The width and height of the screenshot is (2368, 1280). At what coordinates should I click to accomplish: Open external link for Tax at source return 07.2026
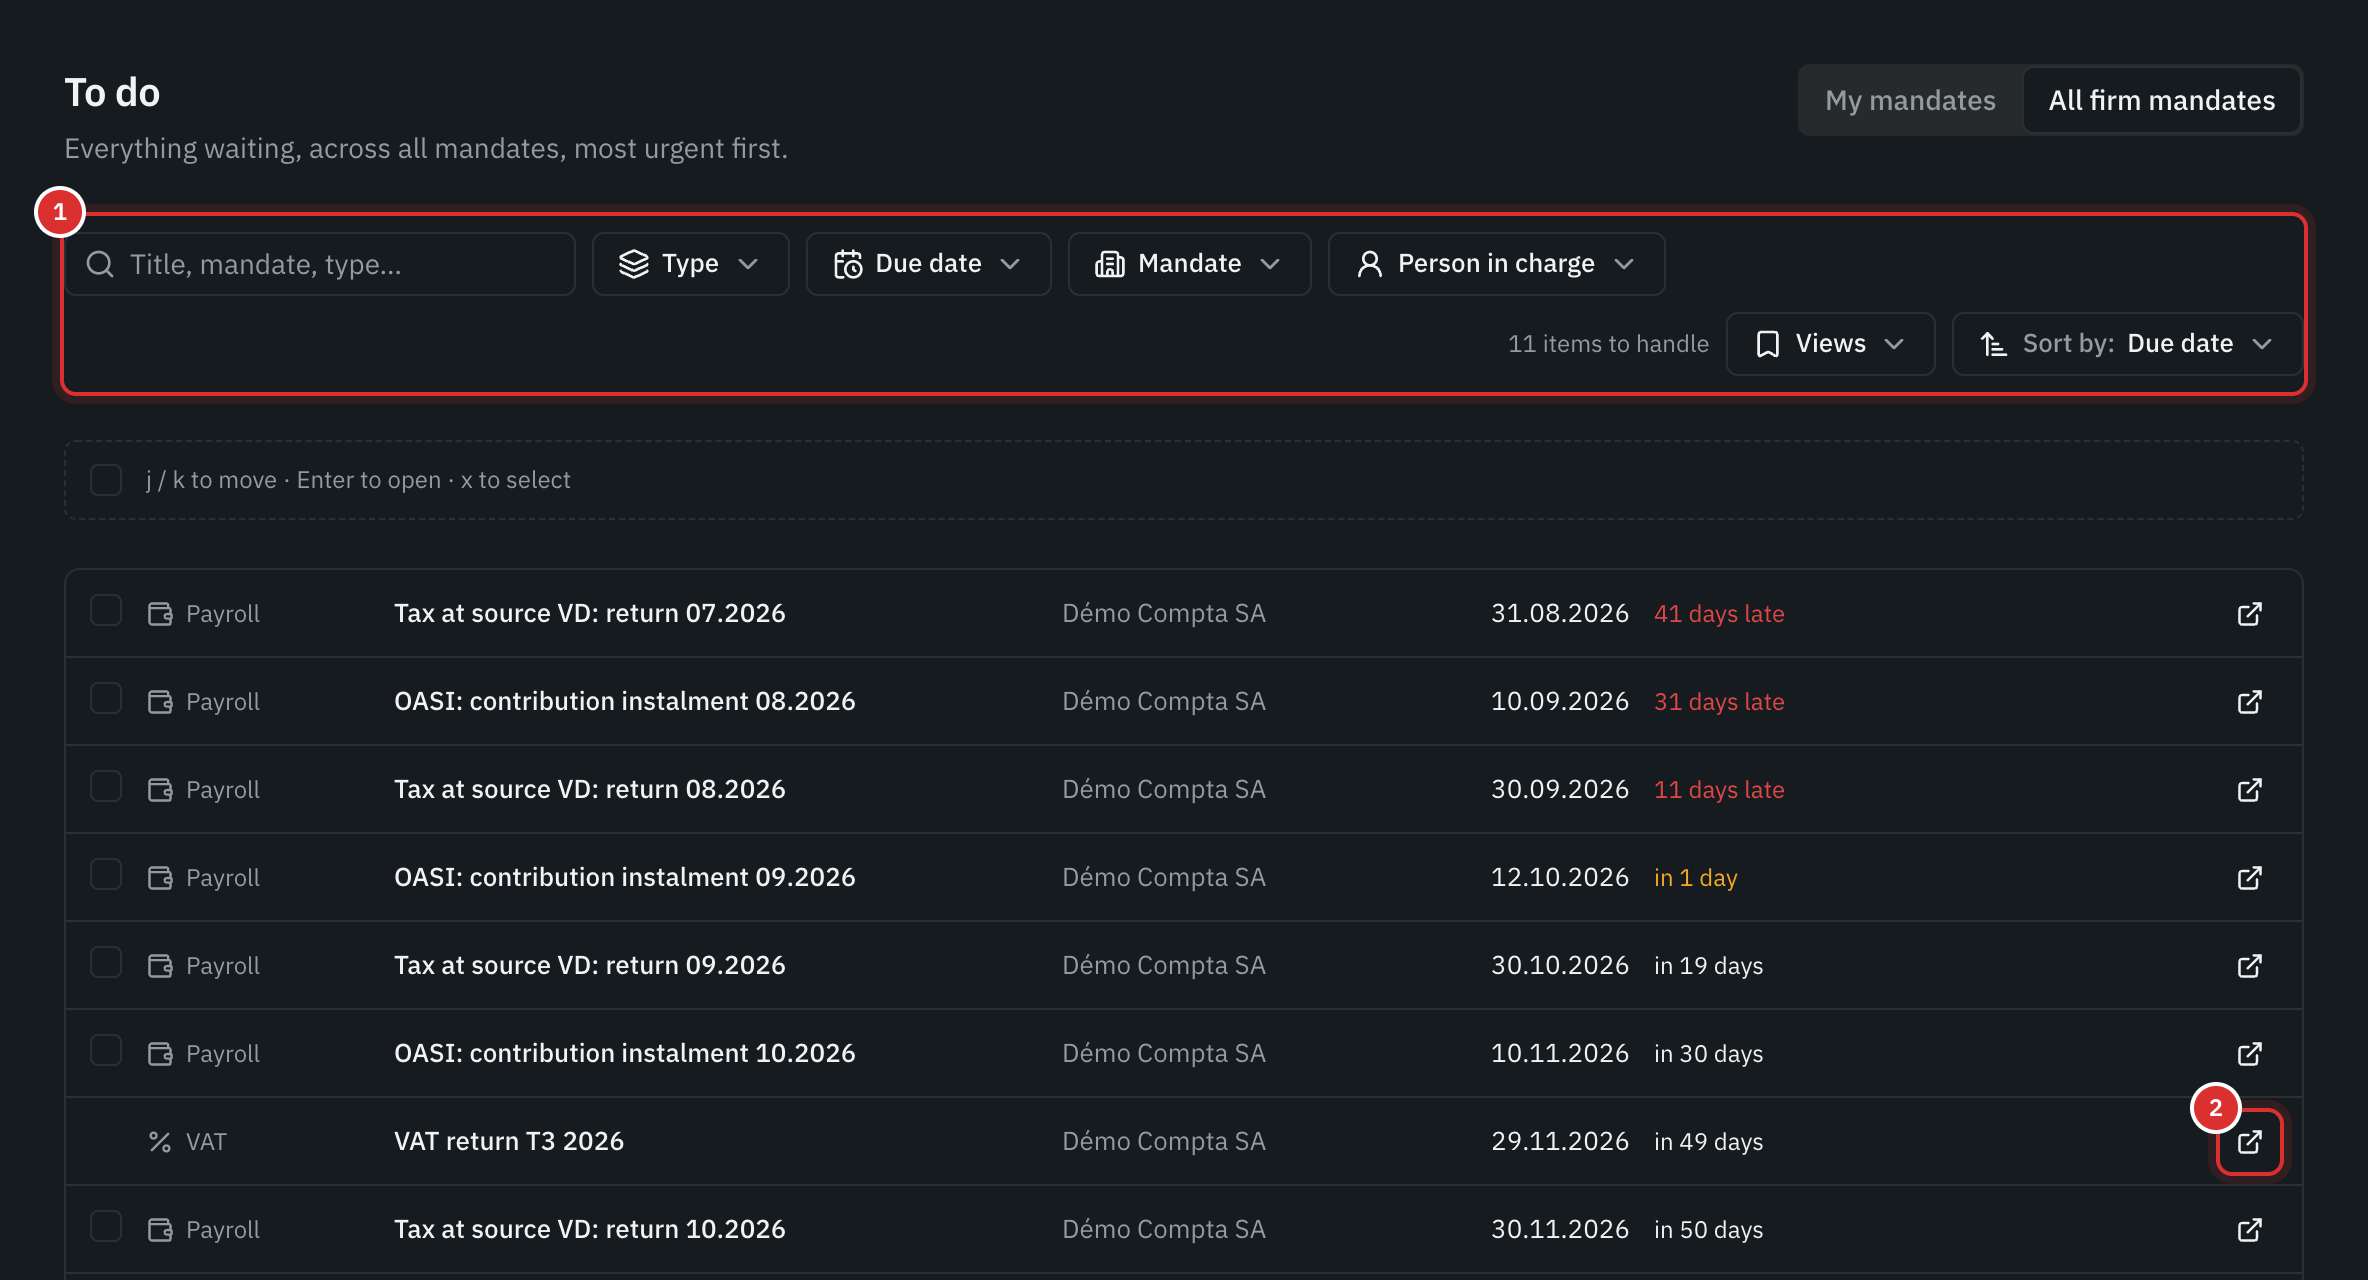(2249, 613)
